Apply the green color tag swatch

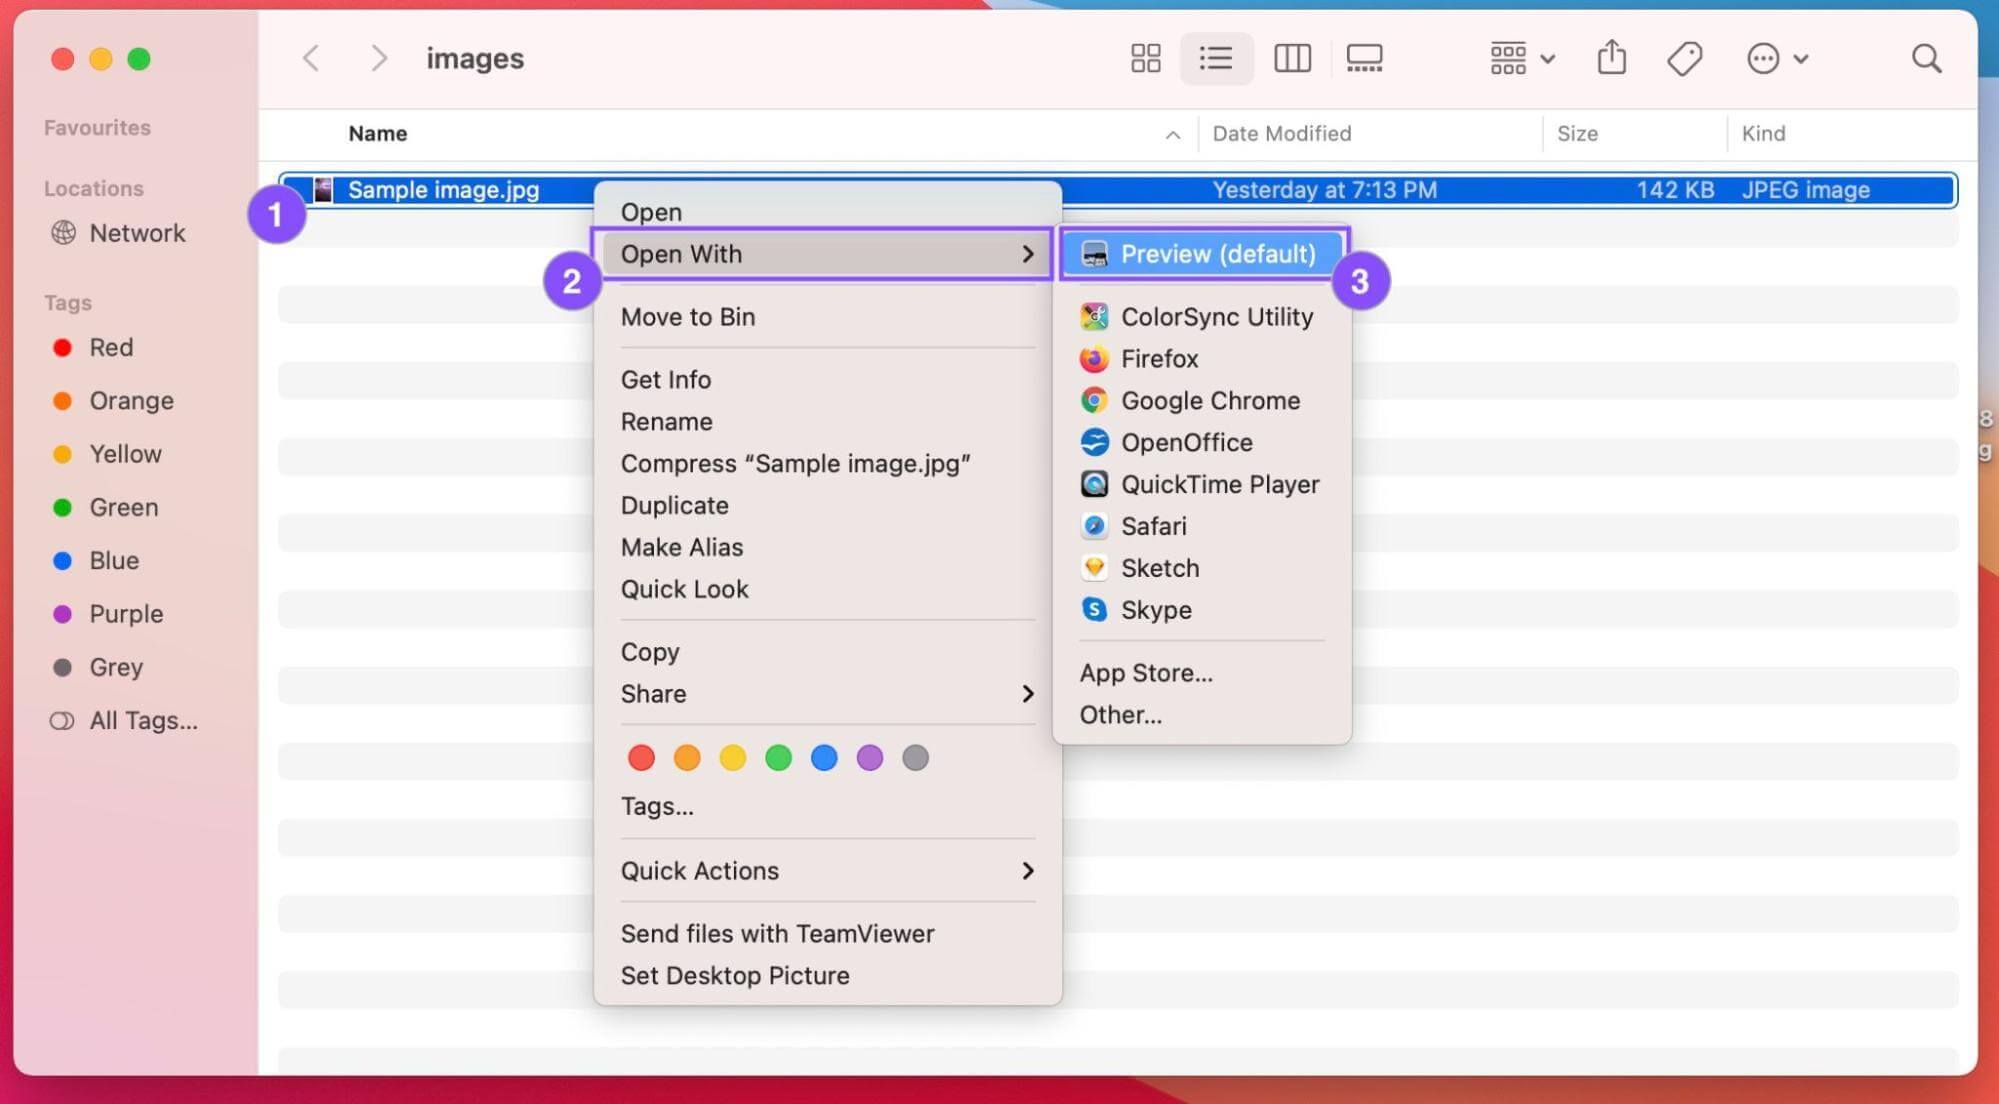pyautogui.click(x=778, y=758)
